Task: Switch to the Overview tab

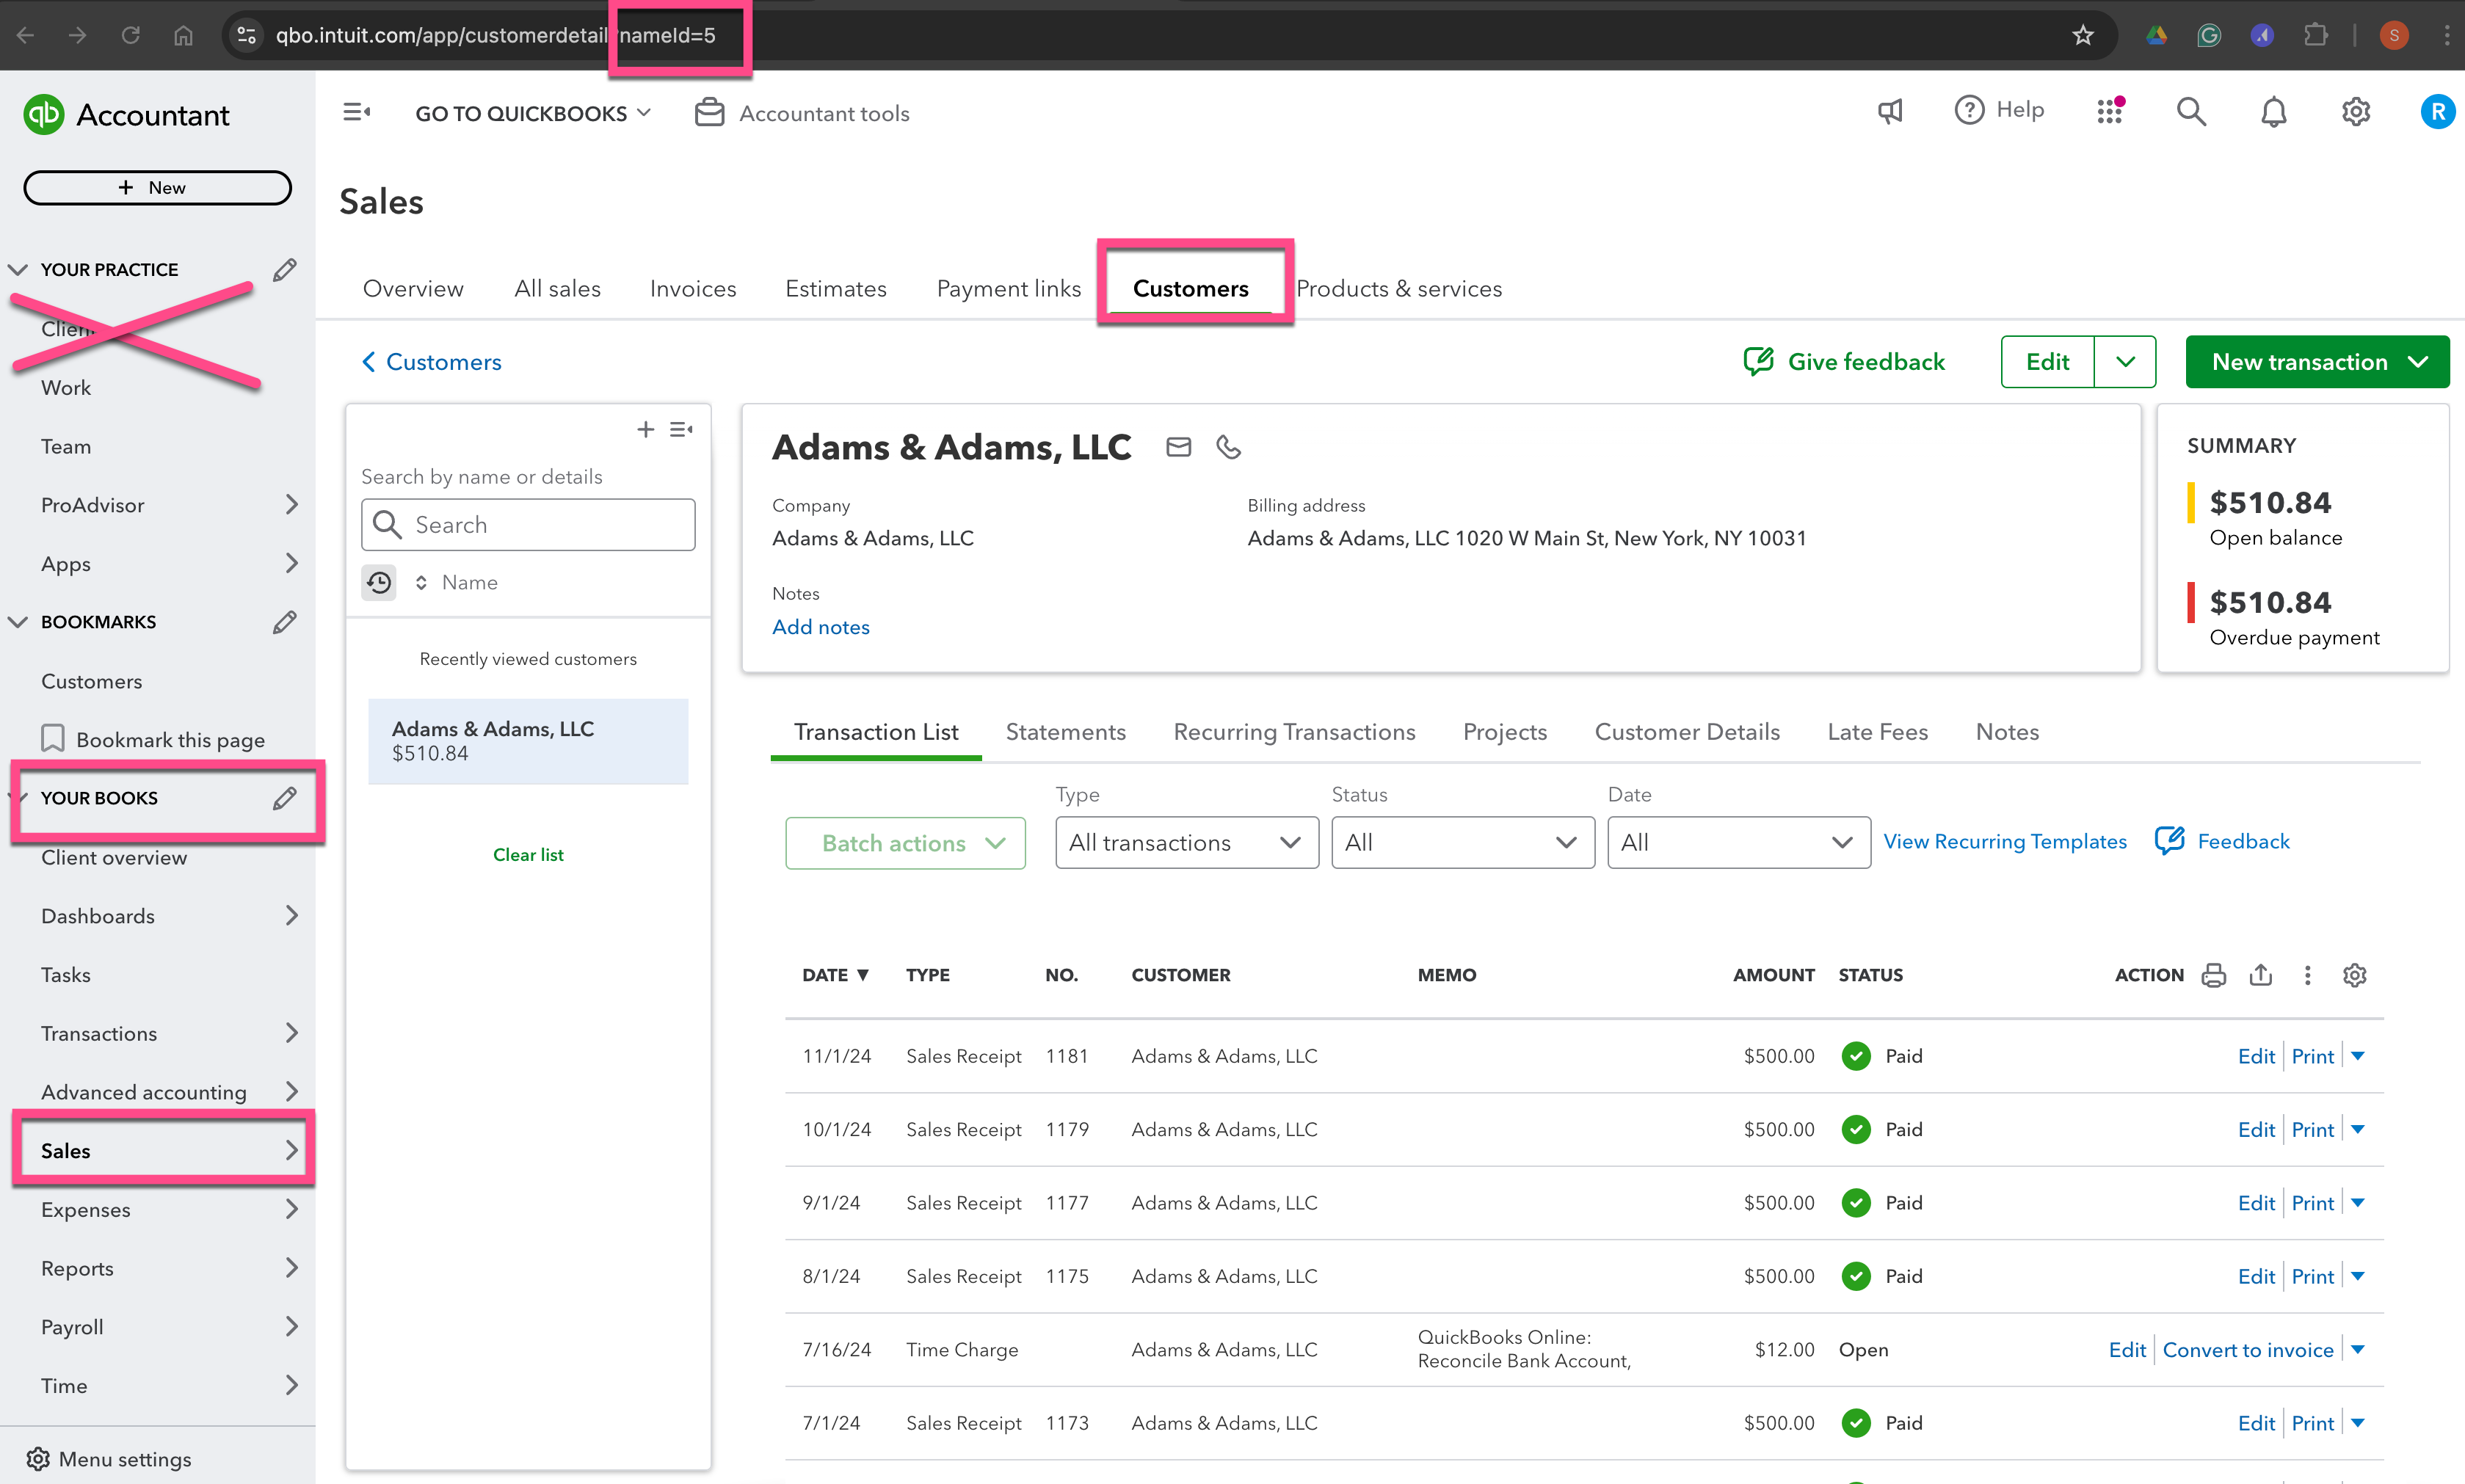Action: [413, 288]
